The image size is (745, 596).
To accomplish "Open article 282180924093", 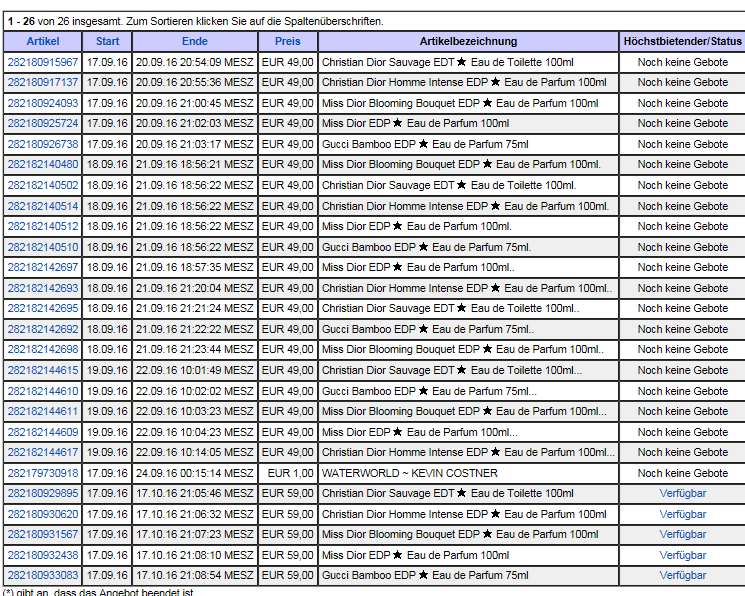I will tap(43, 103).
